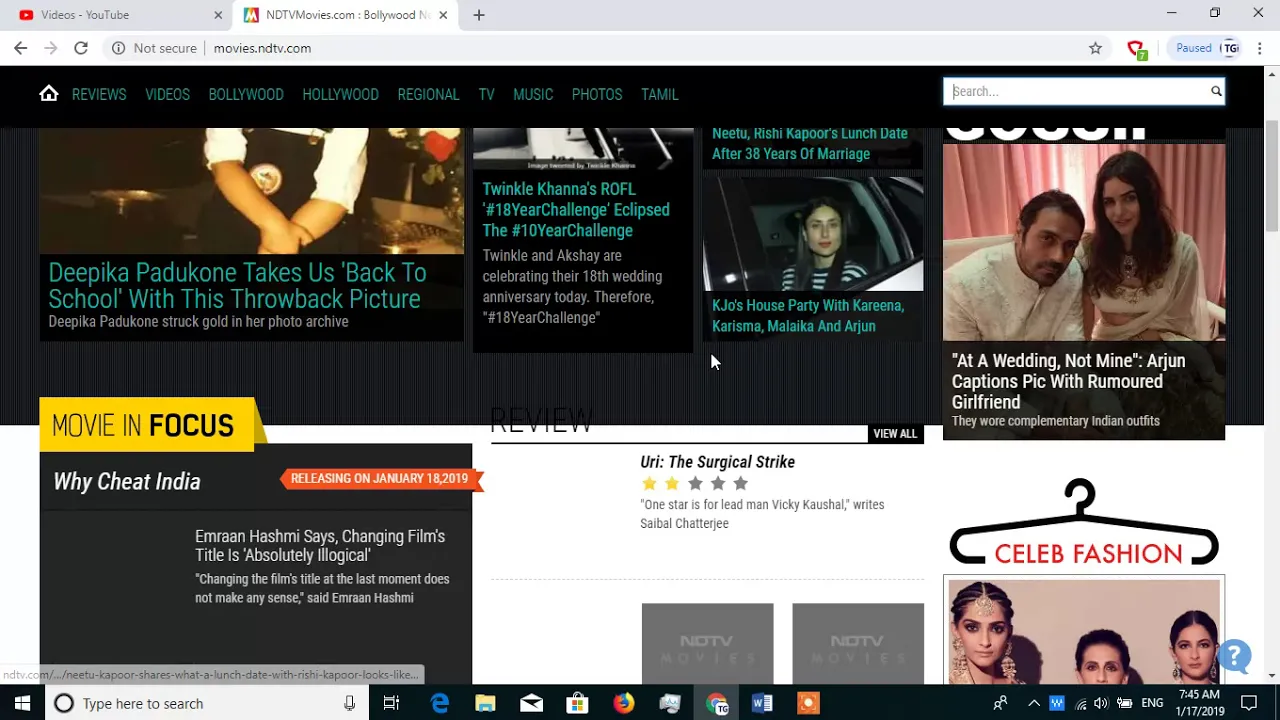Open the Deepika Padukone 'Back To School' headline
This screenshot has width=1280, height=720.
[237, 286]
